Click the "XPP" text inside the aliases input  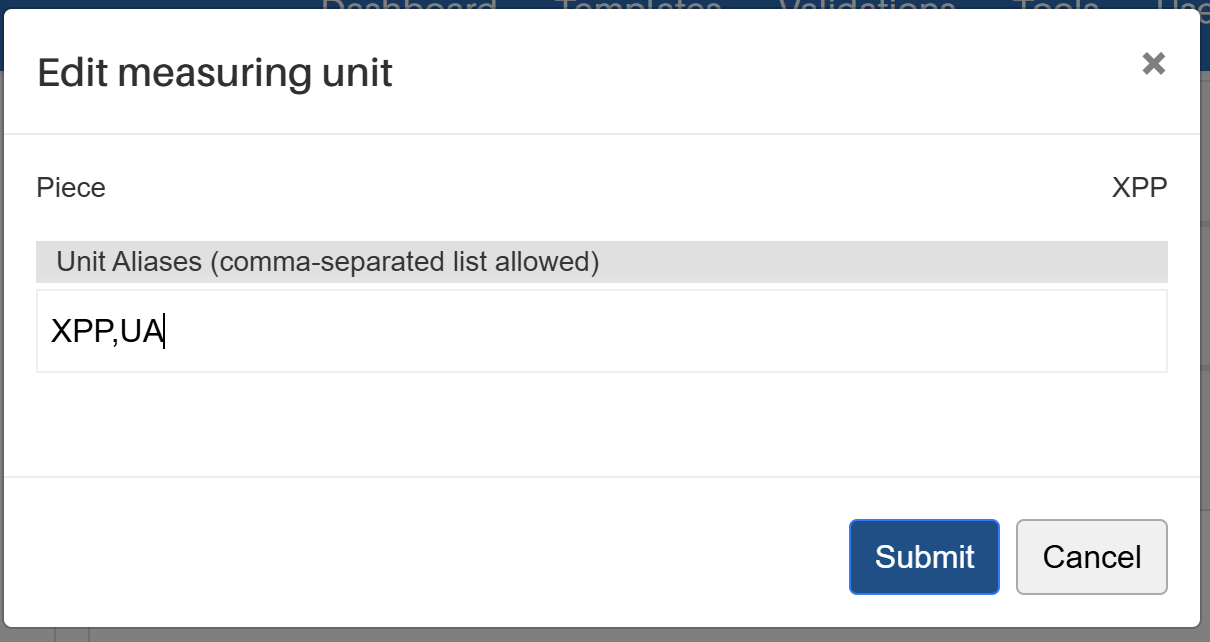point(81,331)
